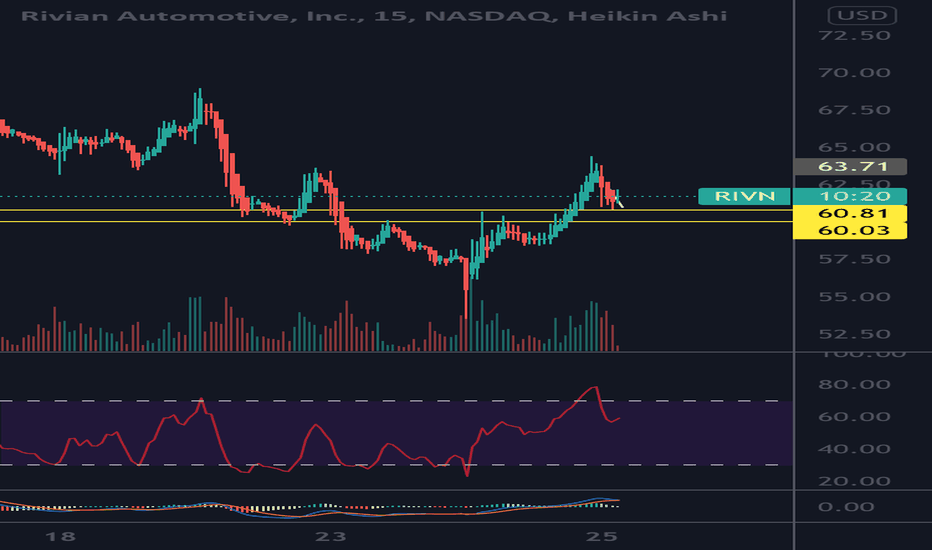The height and width of the screenshot is (550, 932).
Task: Click the 60.00 RSI axis value
Action: point(854,416)
